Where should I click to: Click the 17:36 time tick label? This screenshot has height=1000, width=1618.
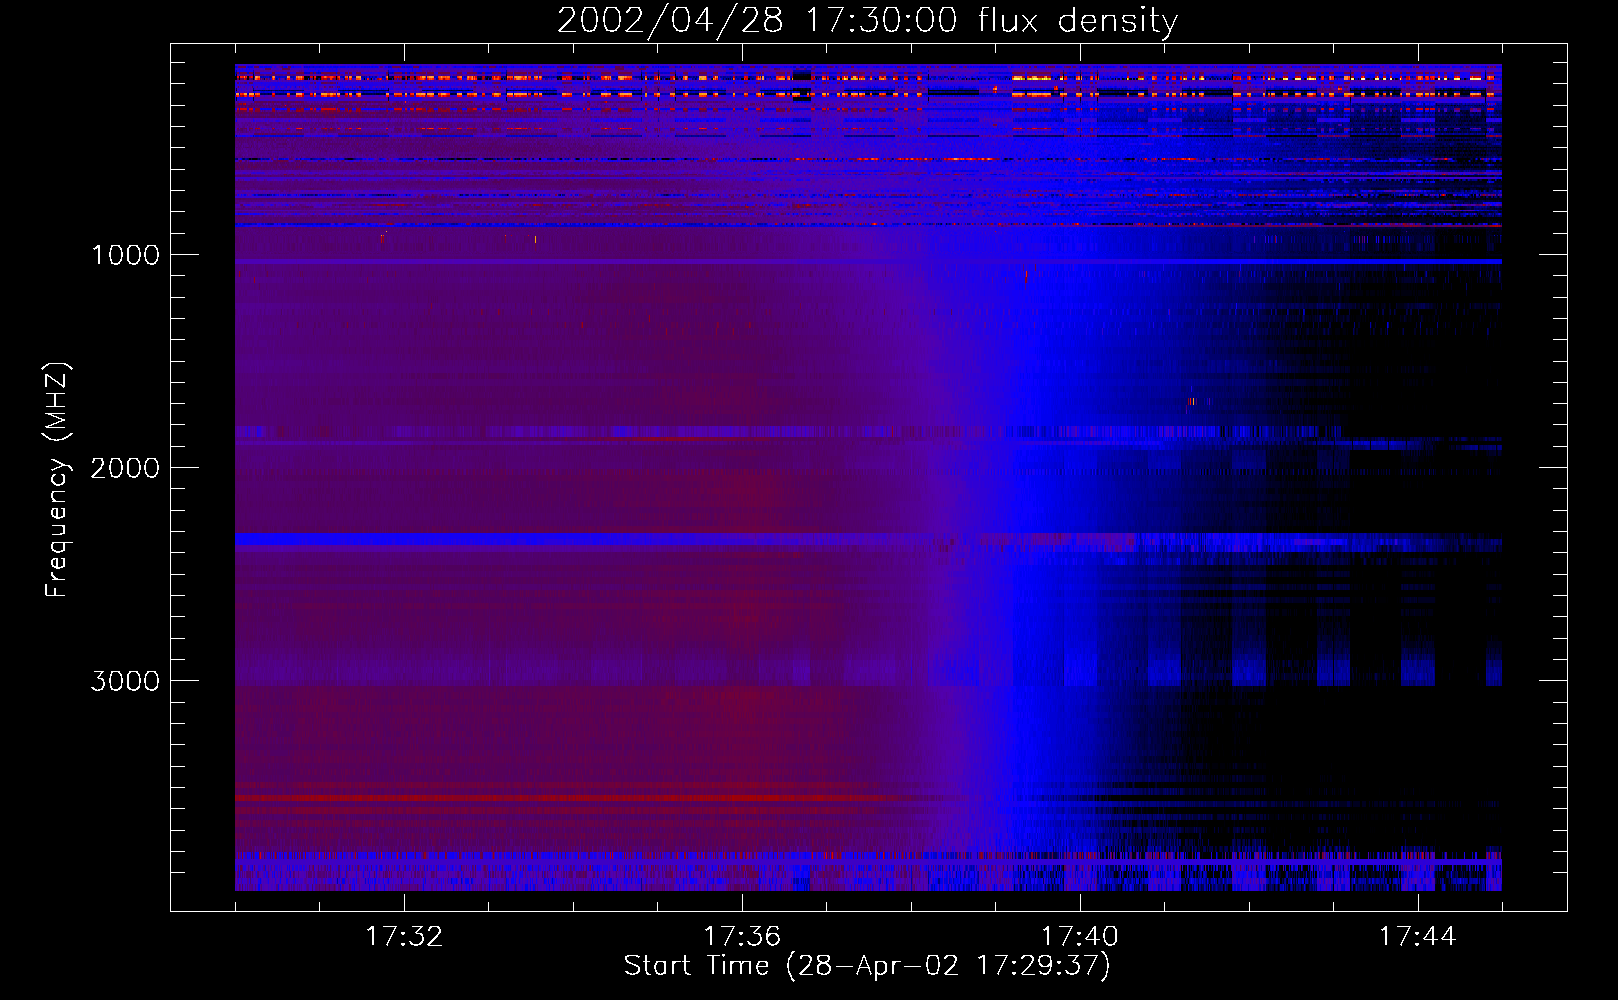coord(742,937)
